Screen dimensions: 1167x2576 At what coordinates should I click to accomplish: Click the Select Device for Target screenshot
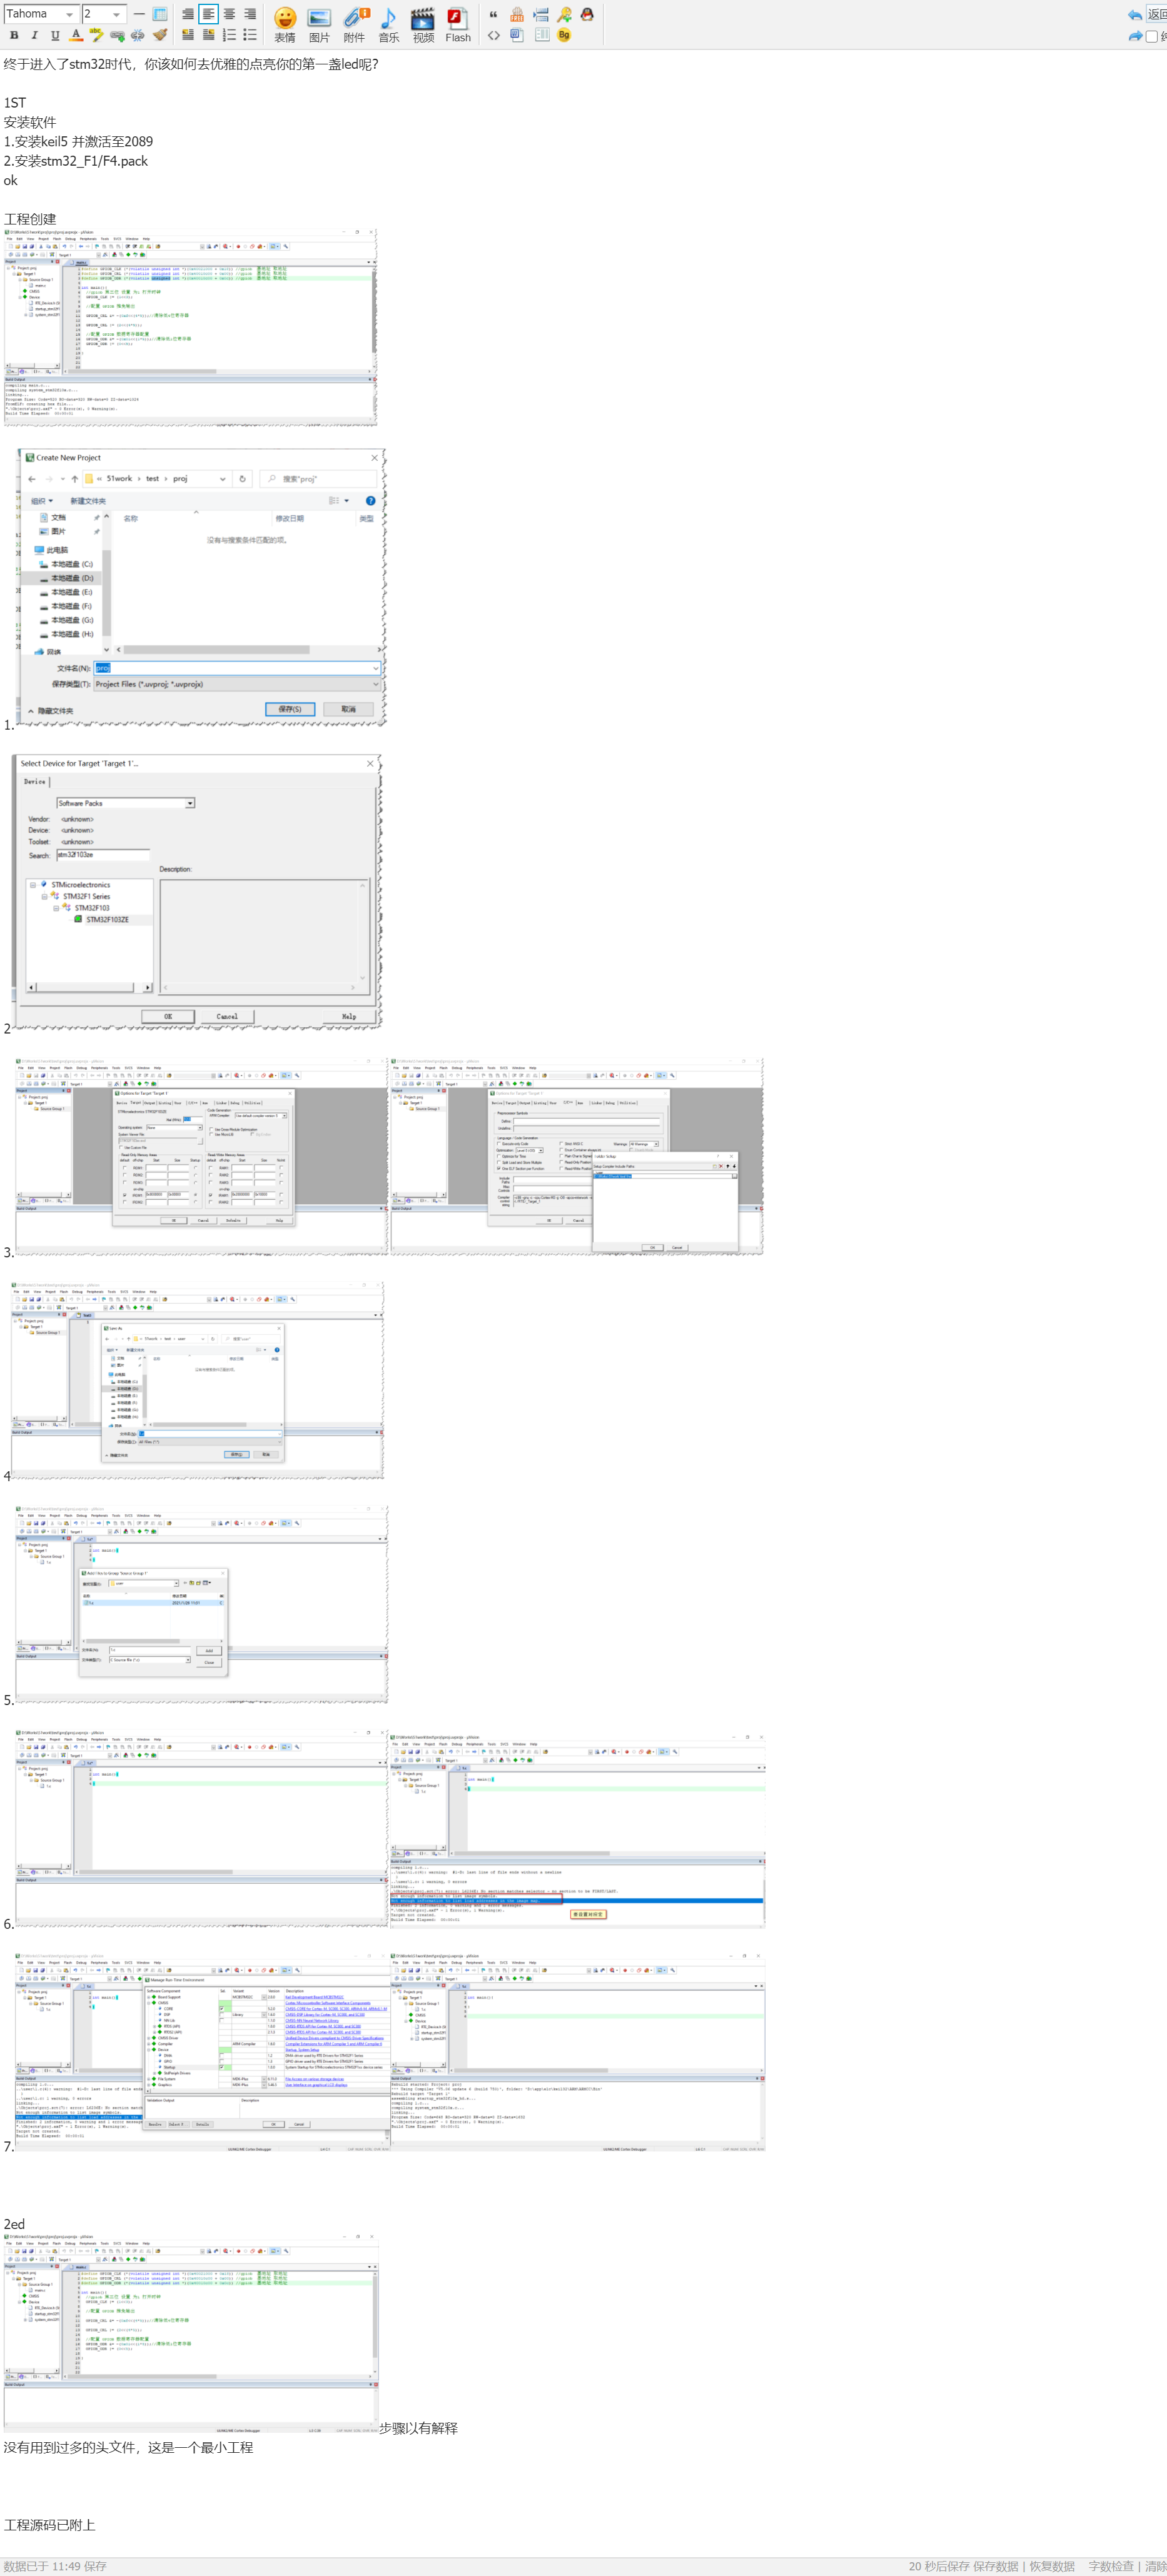[x=197, y=892]
